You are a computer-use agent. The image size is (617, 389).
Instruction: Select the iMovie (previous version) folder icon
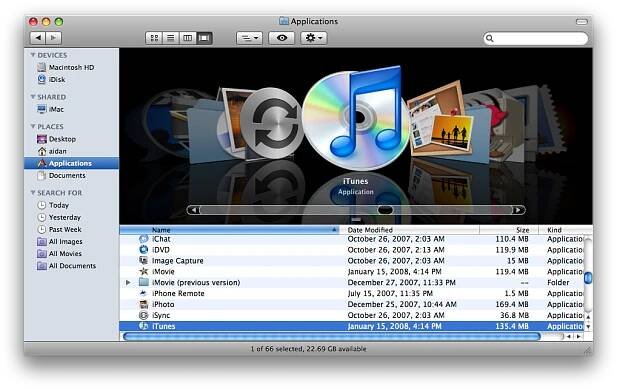click(x=144, y=282)
